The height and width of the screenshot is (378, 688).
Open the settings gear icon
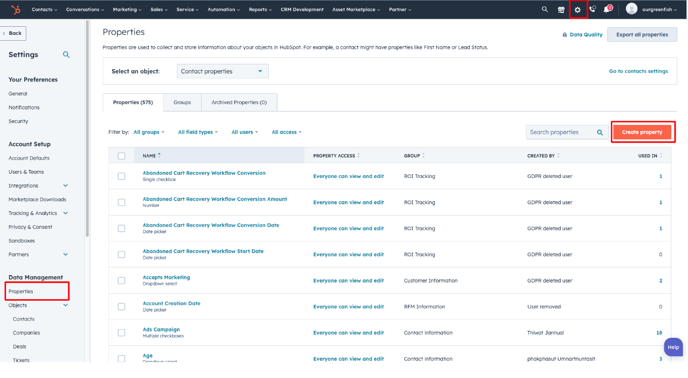pyautogui.click(x=577, y=10)
